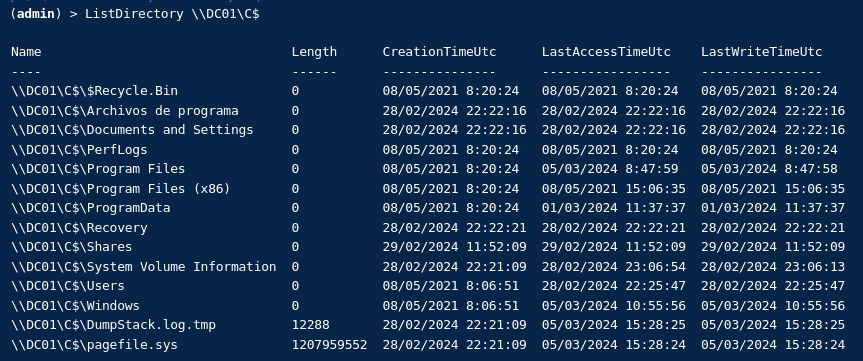Screen dimensions: 863x361
Task: Select the pagefile.sys file entry
Action: pyautogui.click(x=94, y=345)
